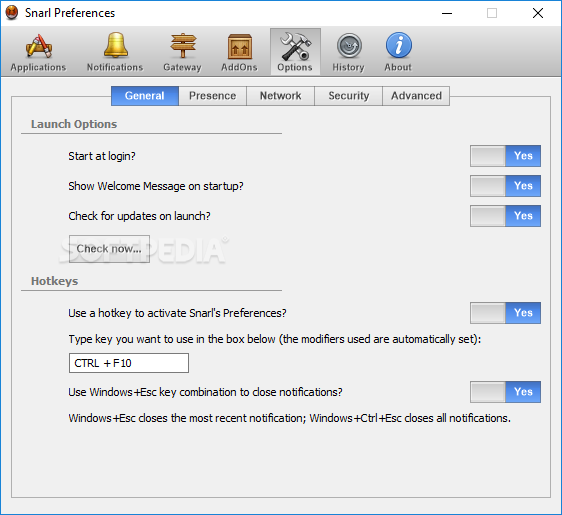Click the Check now... button
The height and width of the screenshot is (515, 562).
point(109,249)
